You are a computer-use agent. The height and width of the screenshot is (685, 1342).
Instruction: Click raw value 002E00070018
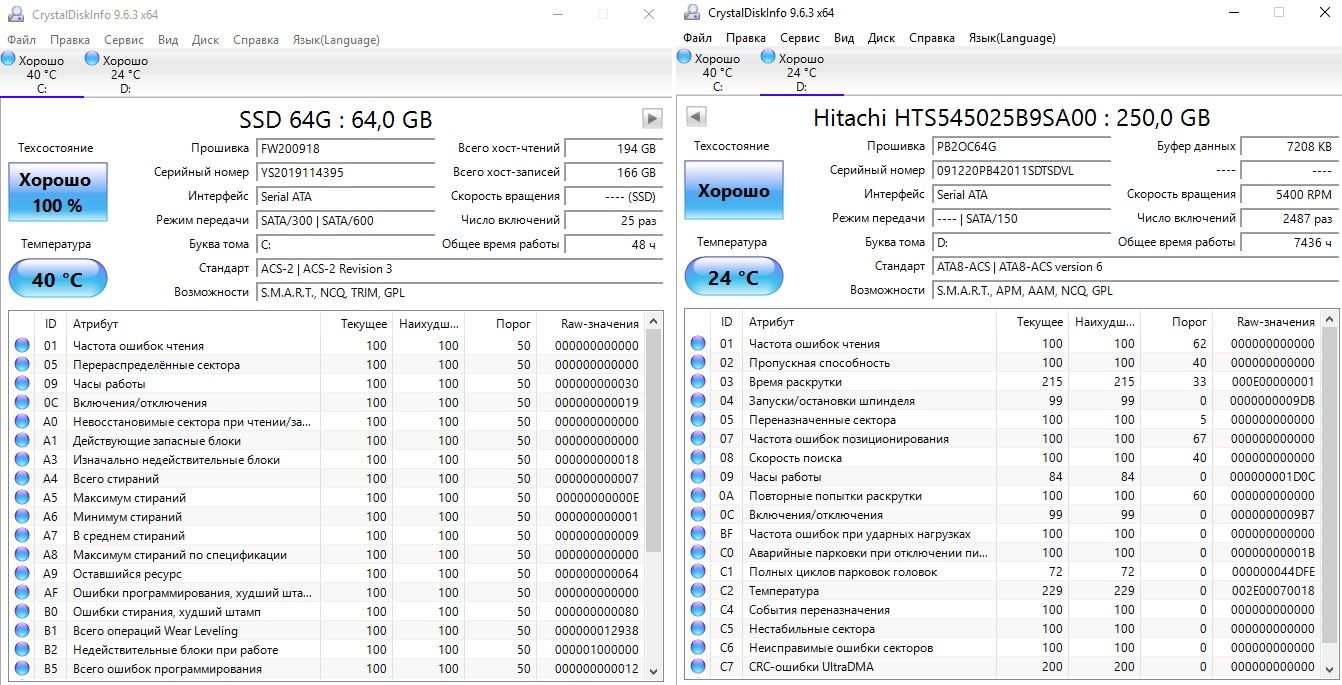[x=1273, y=591]
